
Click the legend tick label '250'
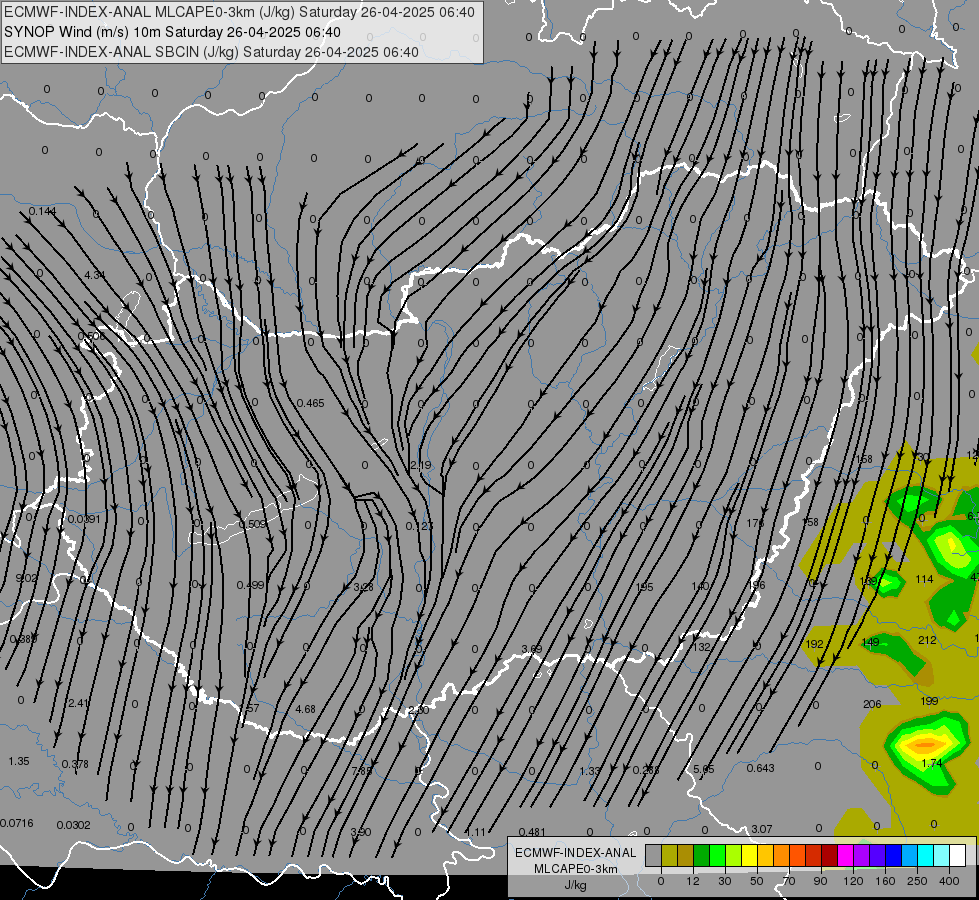tap(917, 881)
